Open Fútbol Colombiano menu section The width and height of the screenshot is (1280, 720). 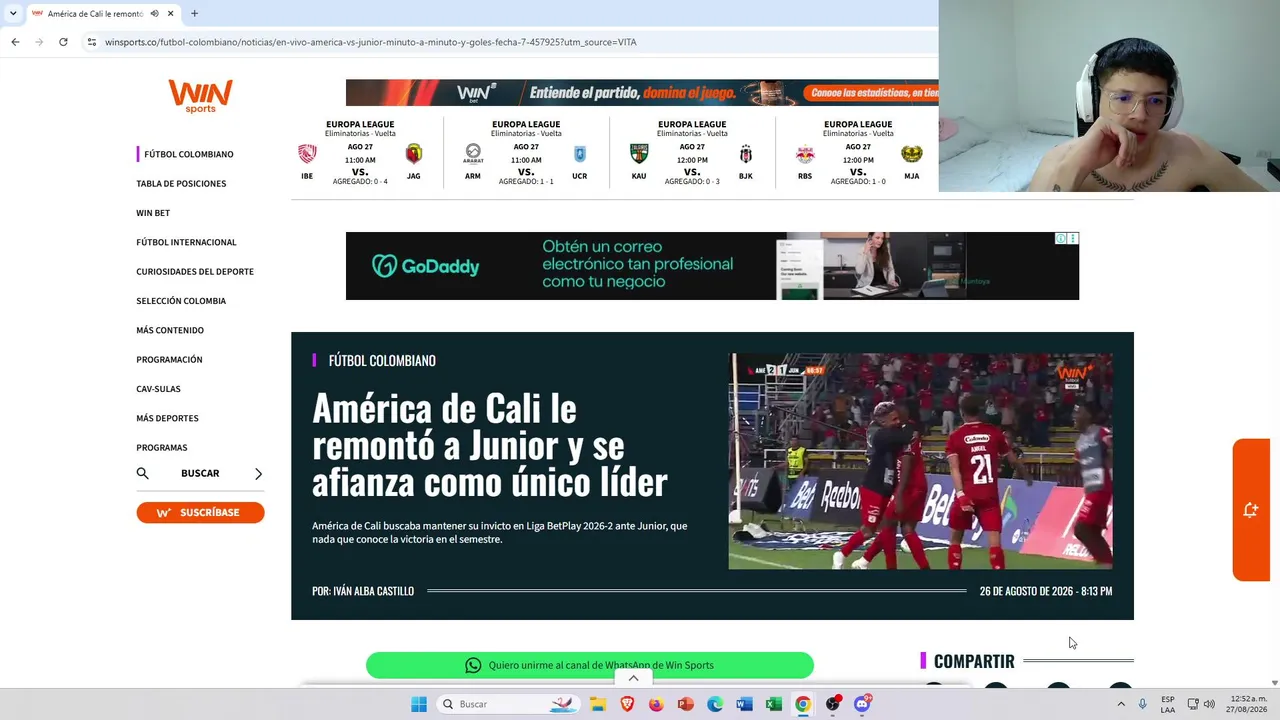click(188, 154)
